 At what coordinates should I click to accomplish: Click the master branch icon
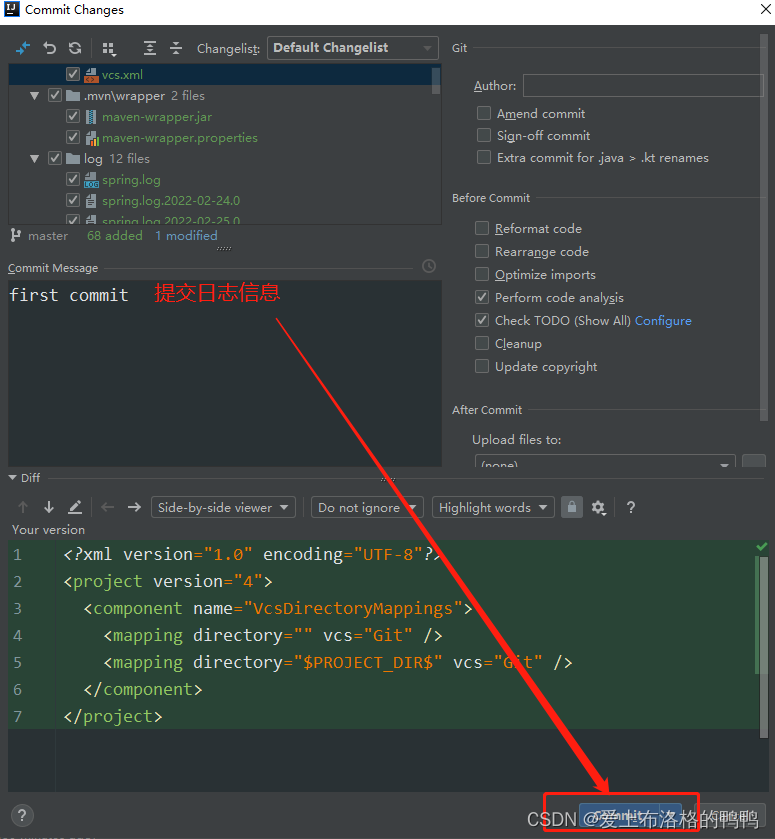point(16,235)
